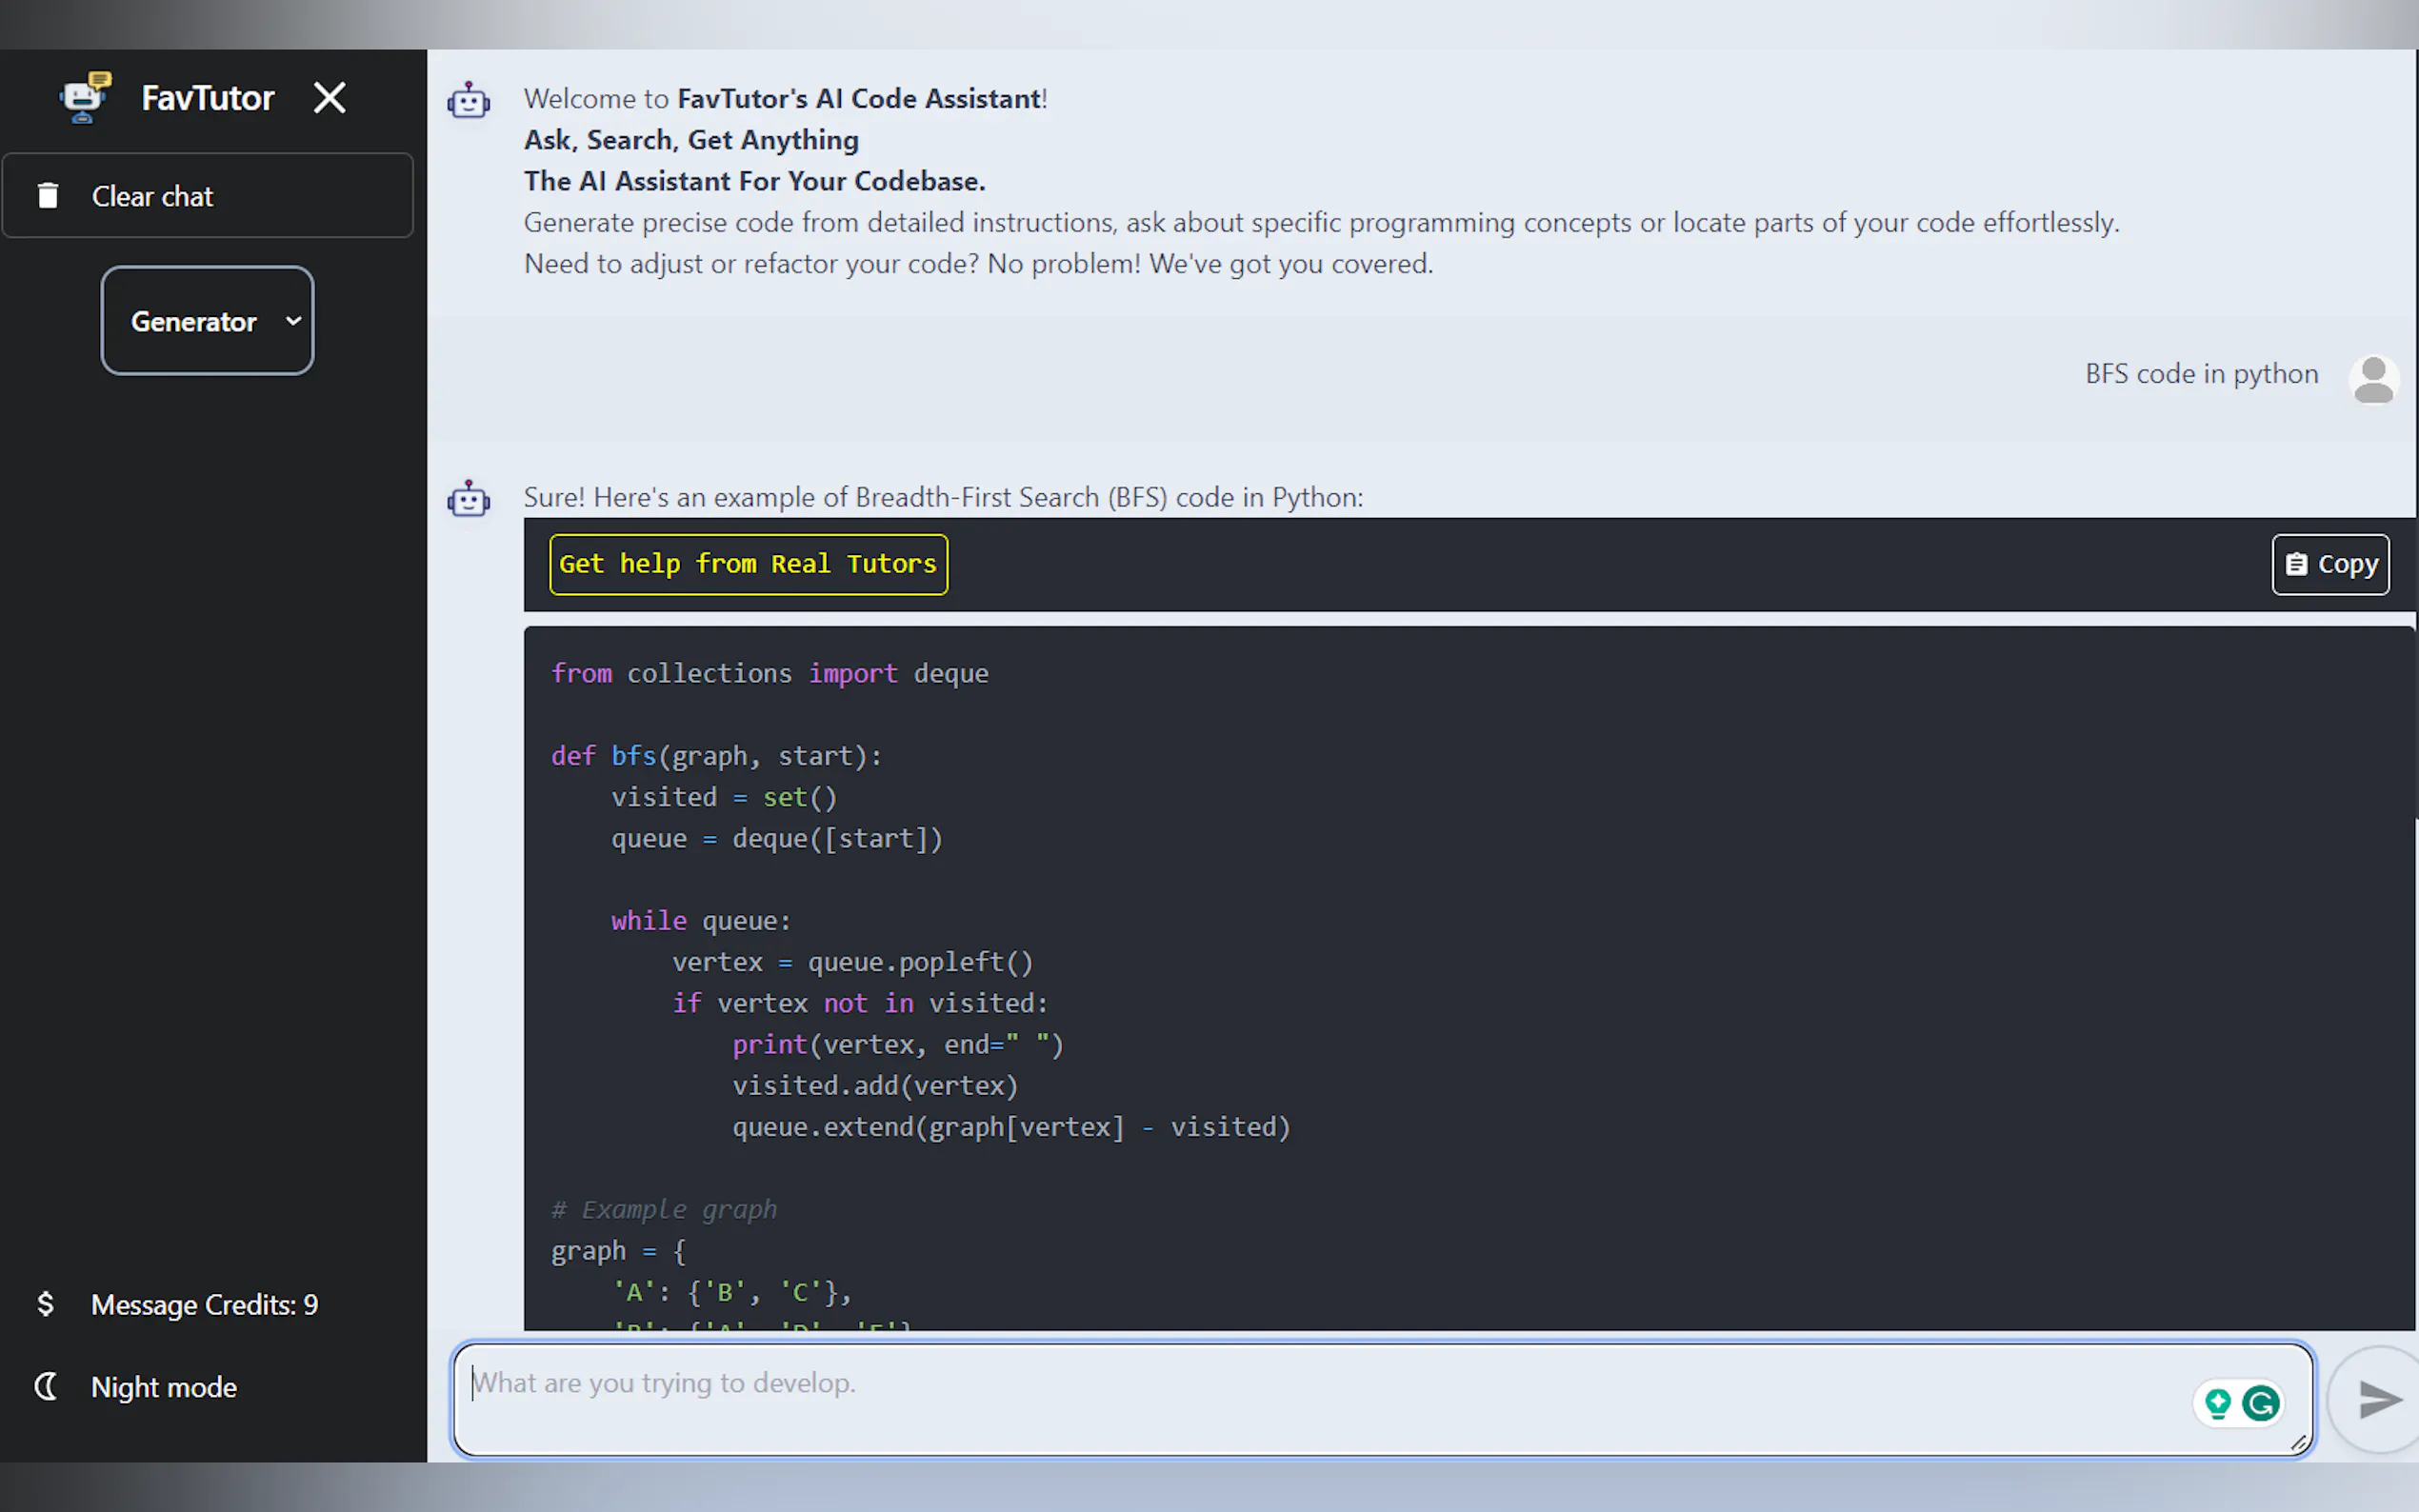
Task: Click the dollar sign credits icon
Action: 45,1304
